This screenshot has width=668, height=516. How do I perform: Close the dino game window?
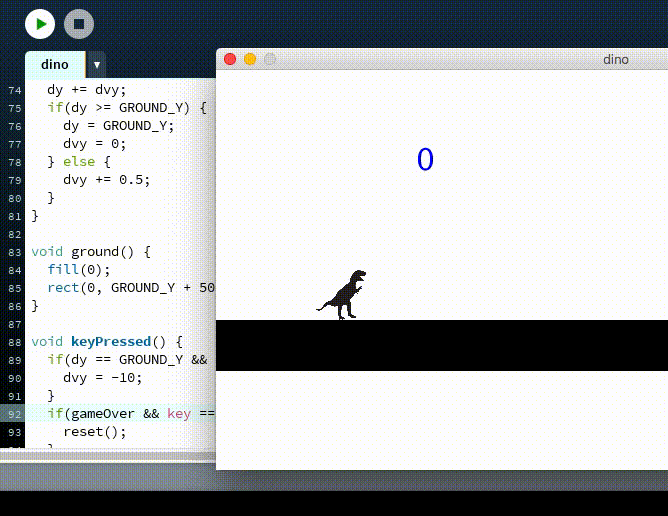pyautogui.click(x=230, y=59)
